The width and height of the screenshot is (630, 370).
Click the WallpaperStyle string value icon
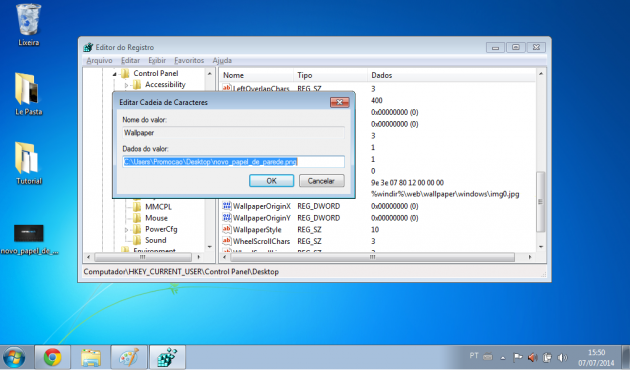click(x=227, y=229)
